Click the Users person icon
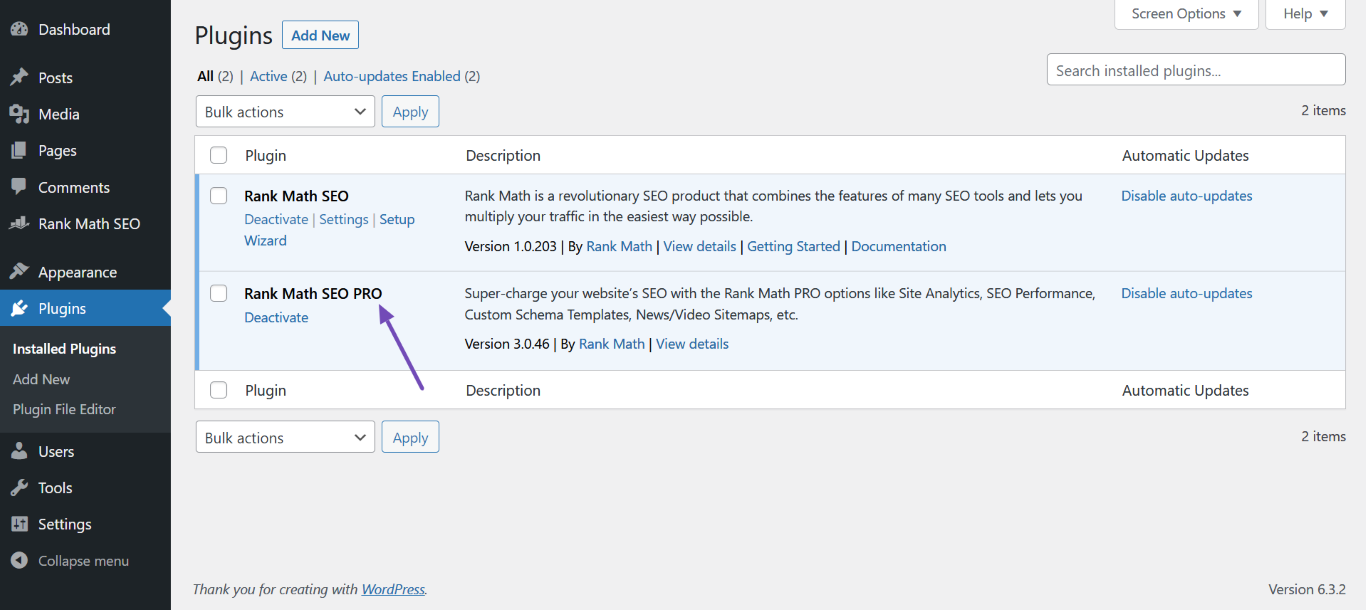The height and width of the screenshot is (610, 1366). (x=19, y=451)
